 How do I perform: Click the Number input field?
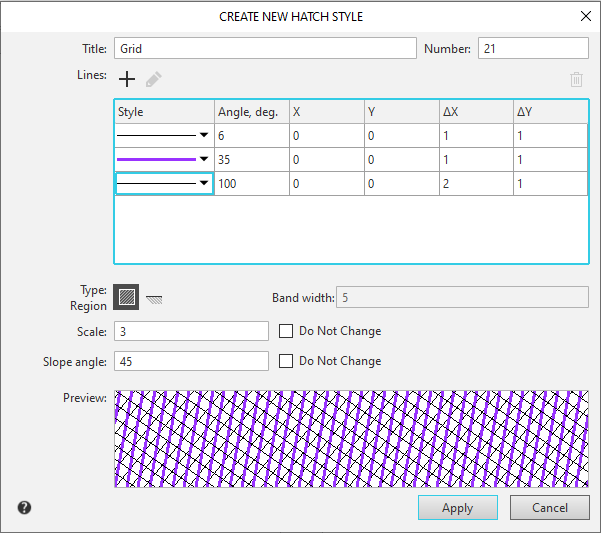[532, 48]
